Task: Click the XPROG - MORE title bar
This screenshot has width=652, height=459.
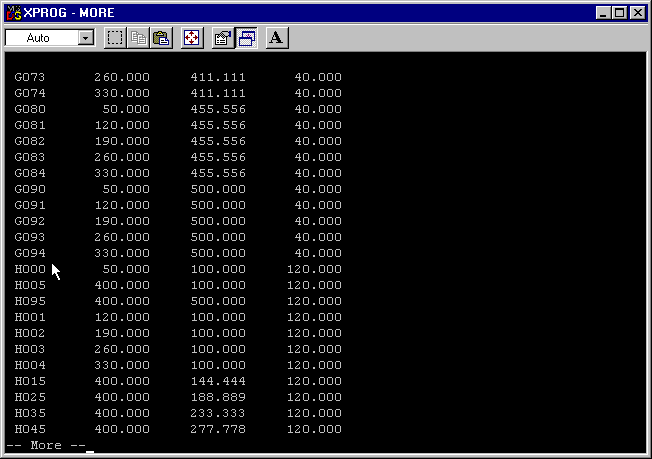Action: (x=300, y=13)
